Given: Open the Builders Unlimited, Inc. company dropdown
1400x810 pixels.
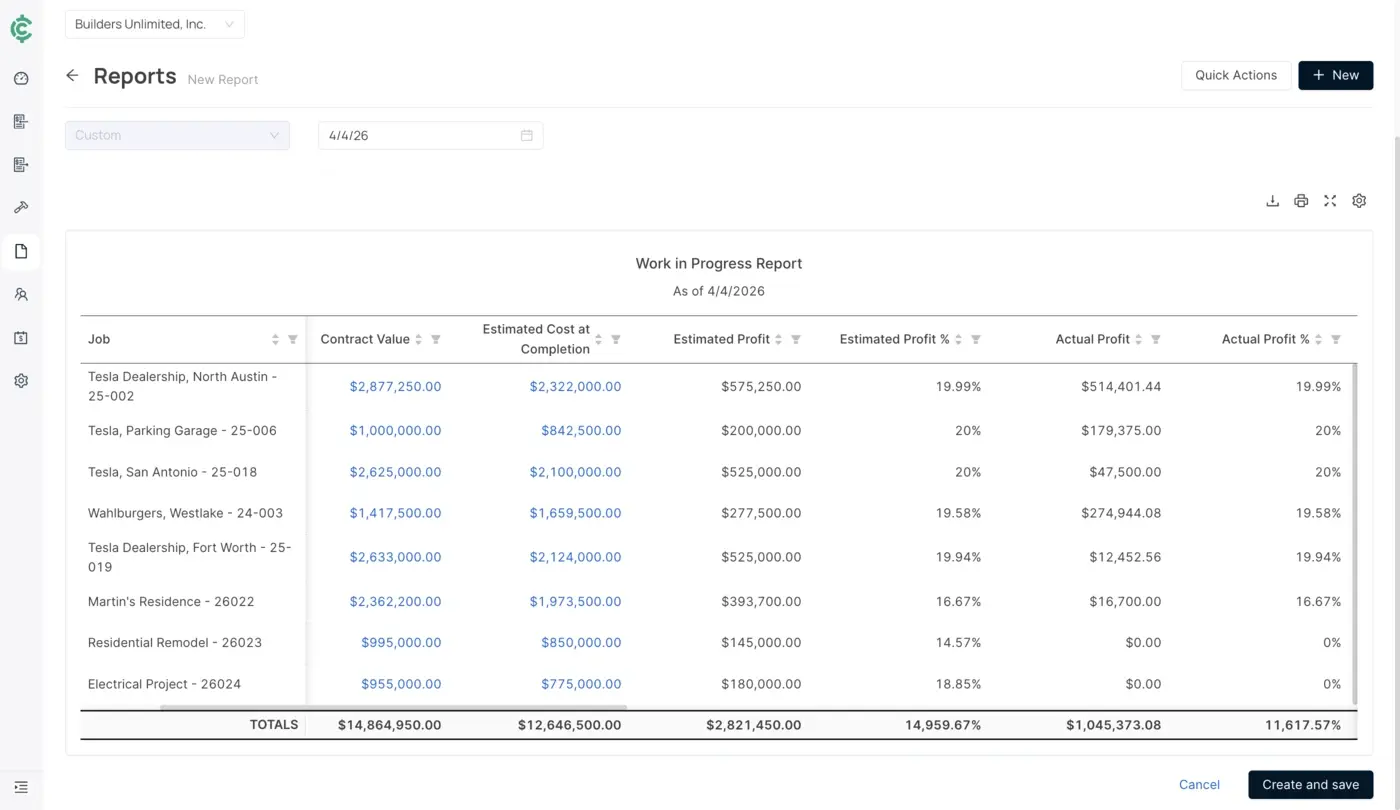Looking at the screenshot, I should pos(155,24).
